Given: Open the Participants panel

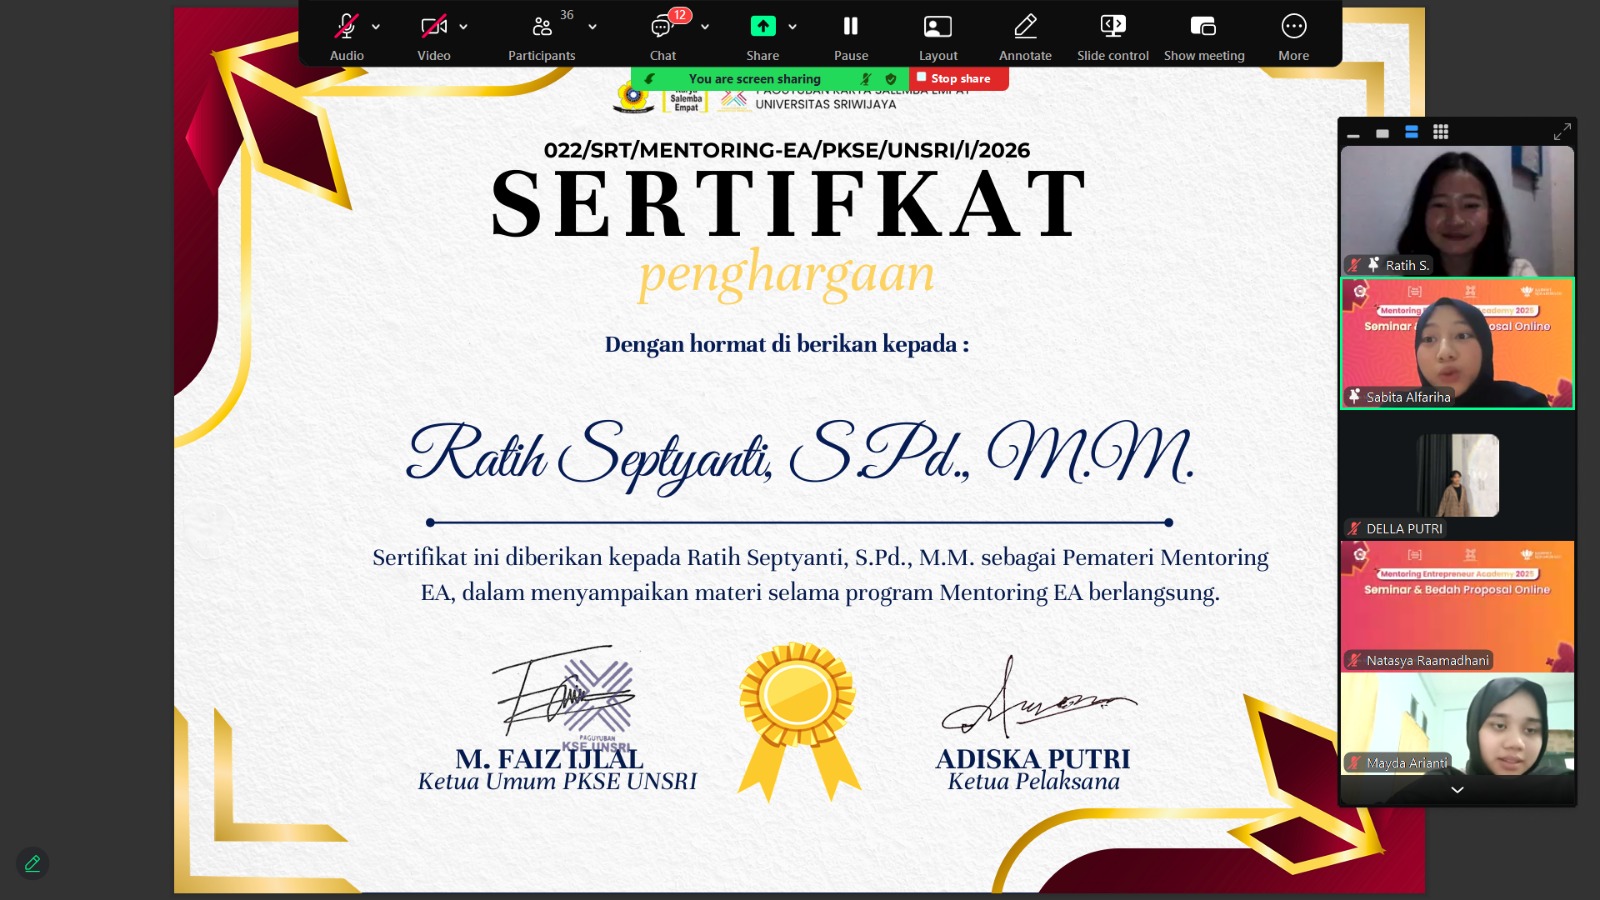Looking at the screenshot, I should 542,35.
